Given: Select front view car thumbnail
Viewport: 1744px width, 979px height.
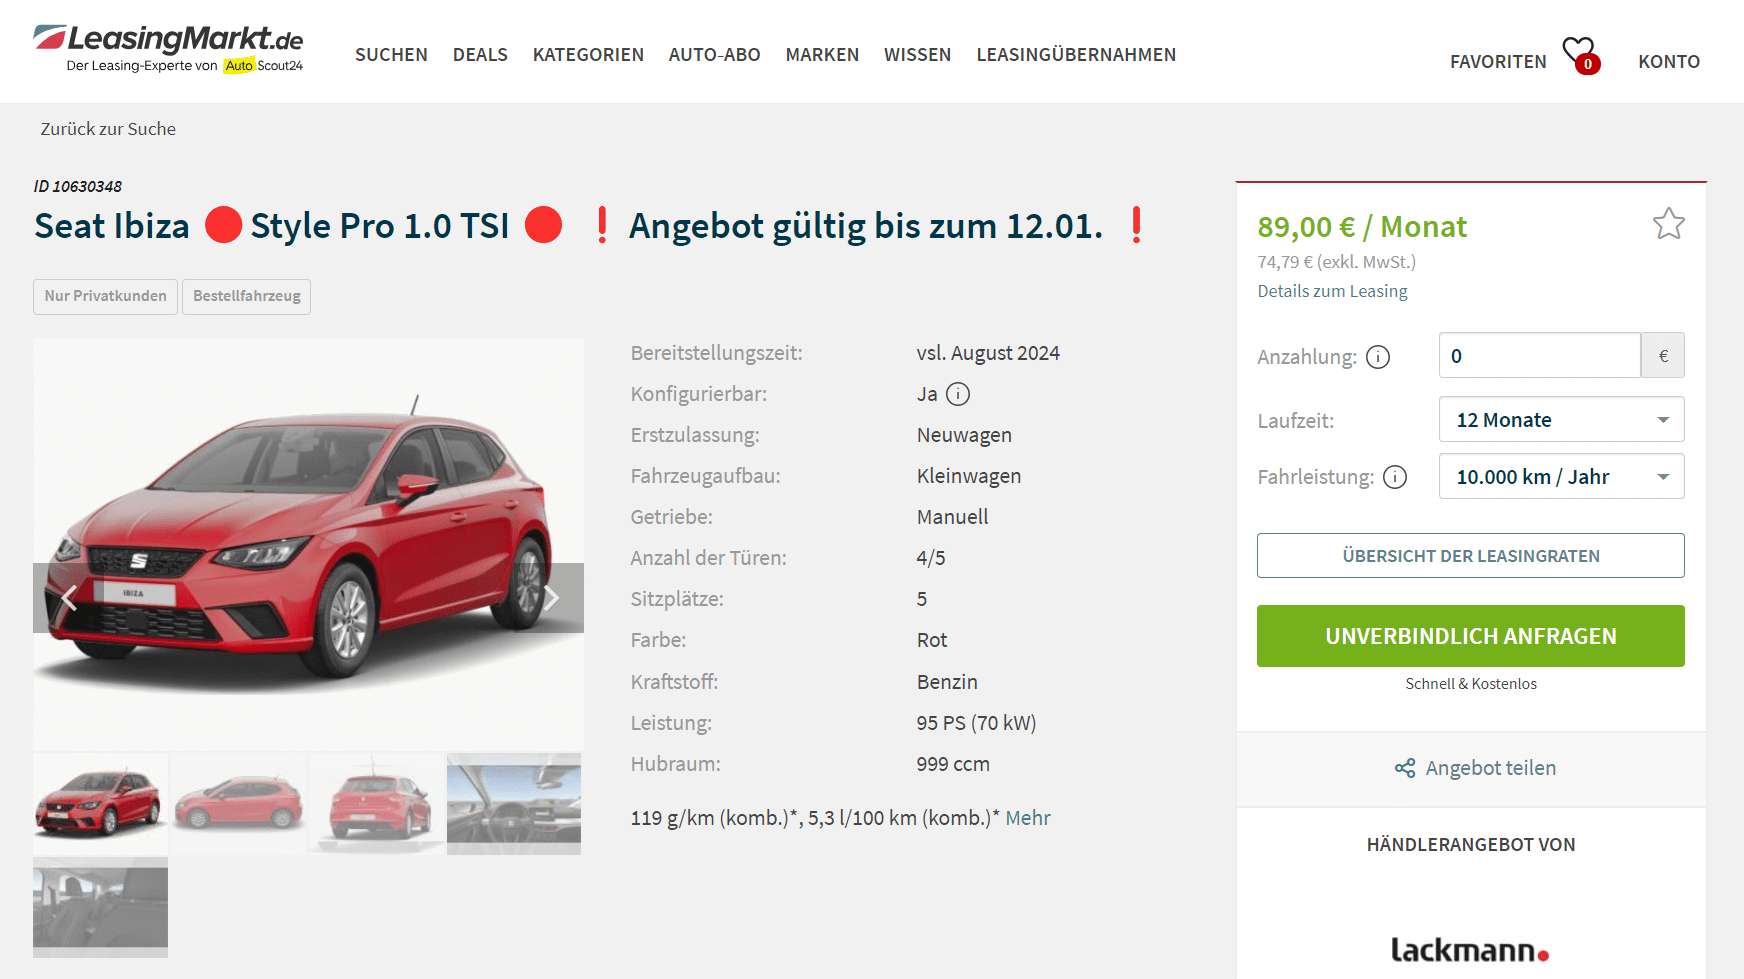Looking at the screenshot, I should 100,804.
